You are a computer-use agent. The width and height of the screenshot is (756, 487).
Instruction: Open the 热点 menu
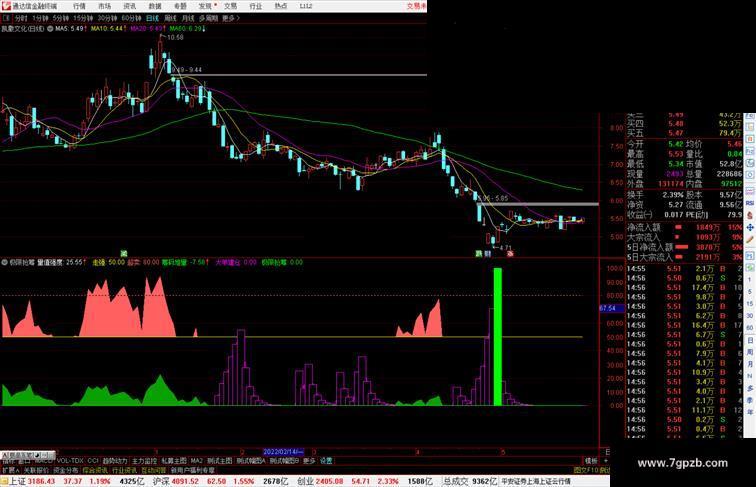tap(281, 6)
